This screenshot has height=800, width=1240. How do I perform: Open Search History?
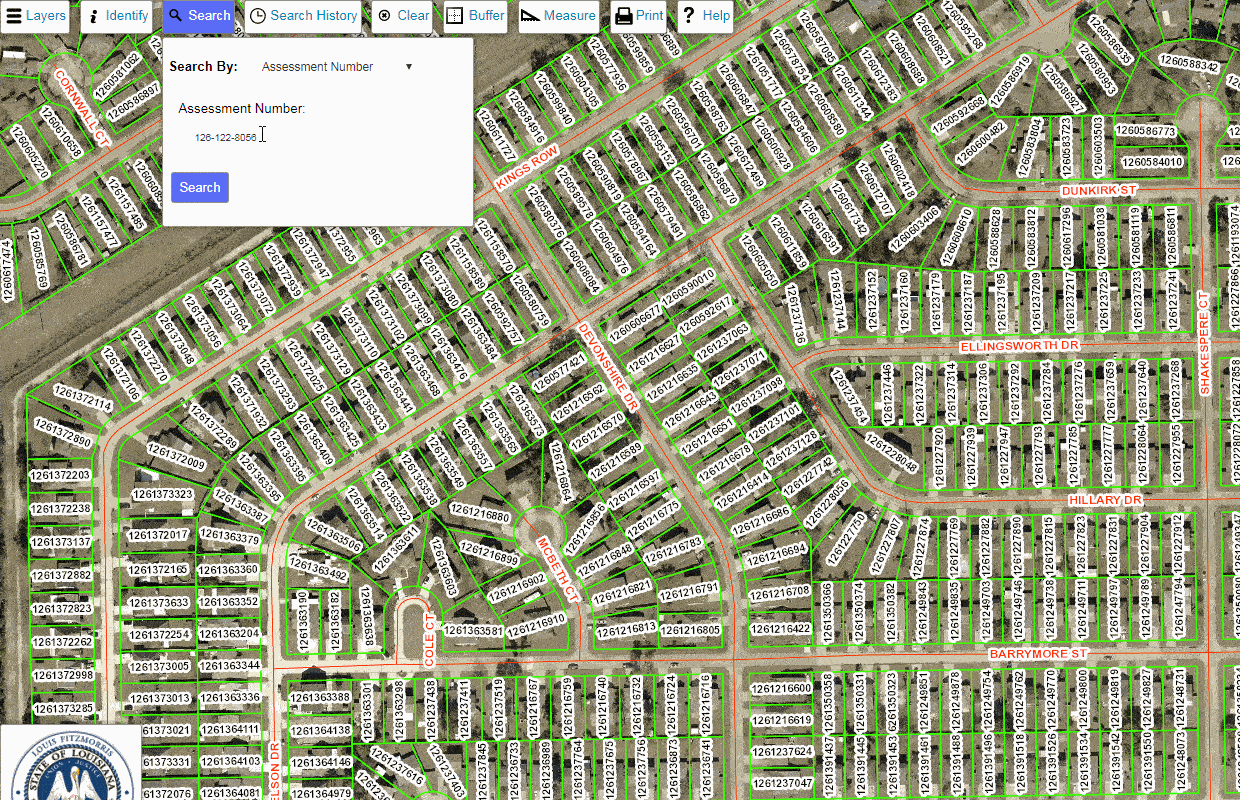[304, 16]
